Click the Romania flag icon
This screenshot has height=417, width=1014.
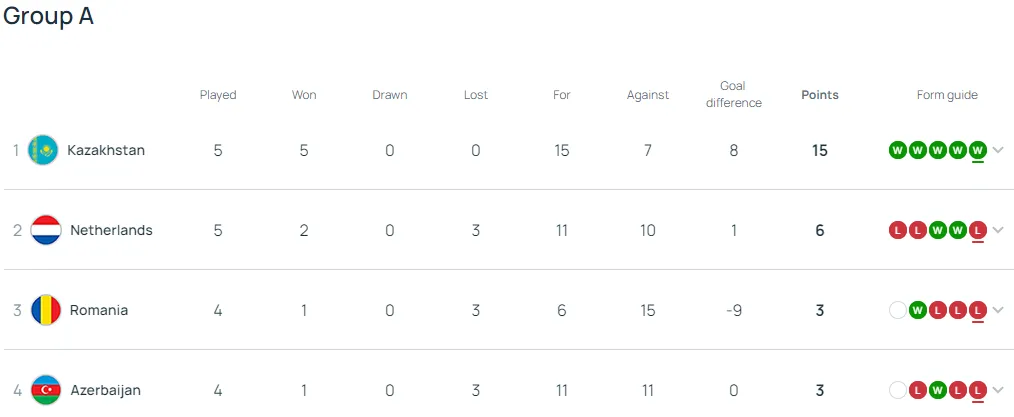pyautogui.click(x=46, y=310)
